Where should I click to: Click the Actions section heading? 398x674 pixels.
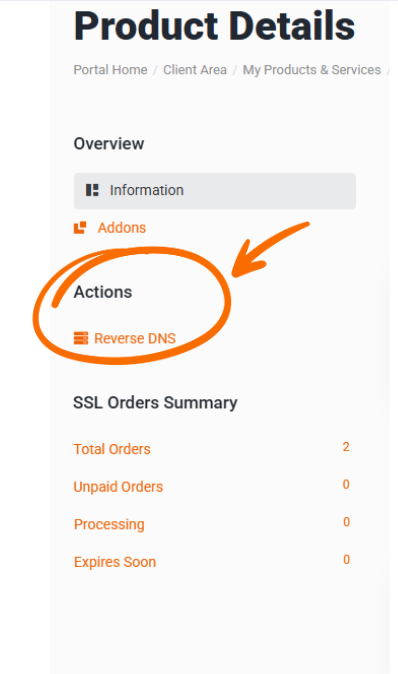103,292
